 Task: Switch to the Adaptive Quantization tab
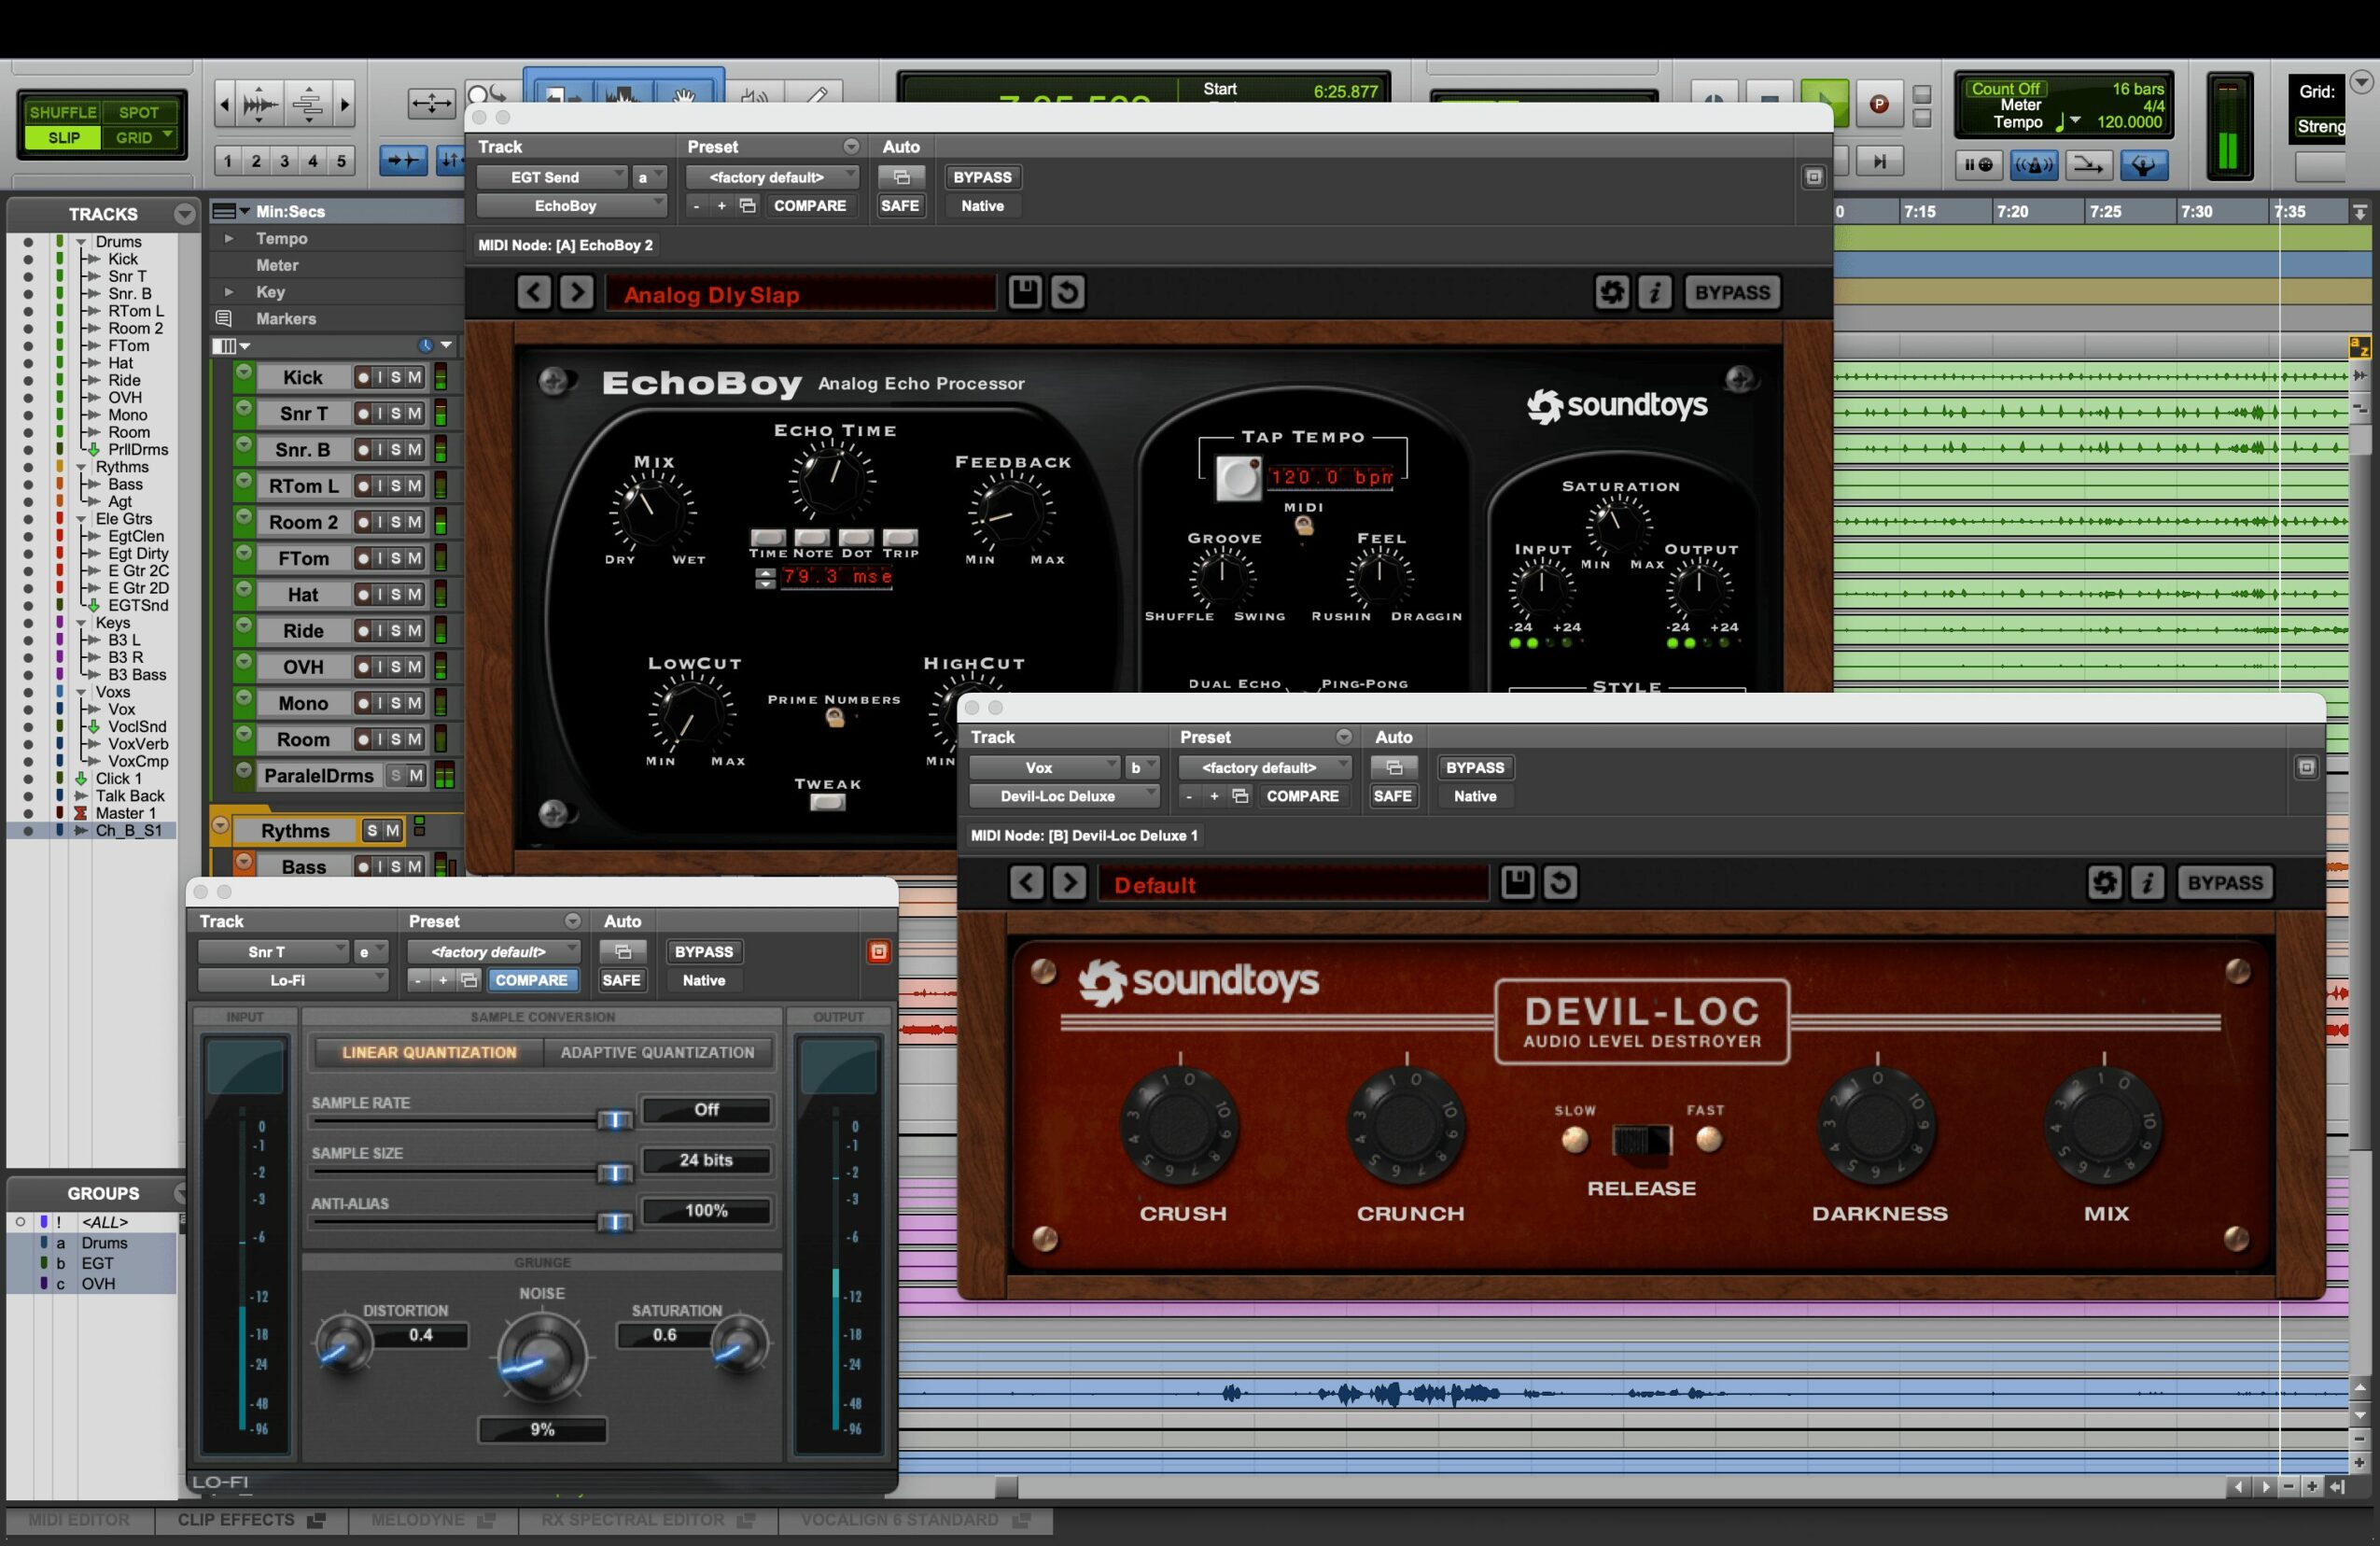coord(657,1052)
